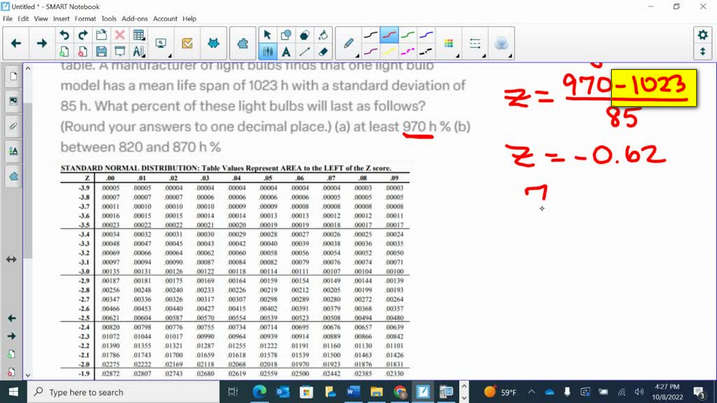Open the Account menu
717x403 pixels.
coord(165,19)
